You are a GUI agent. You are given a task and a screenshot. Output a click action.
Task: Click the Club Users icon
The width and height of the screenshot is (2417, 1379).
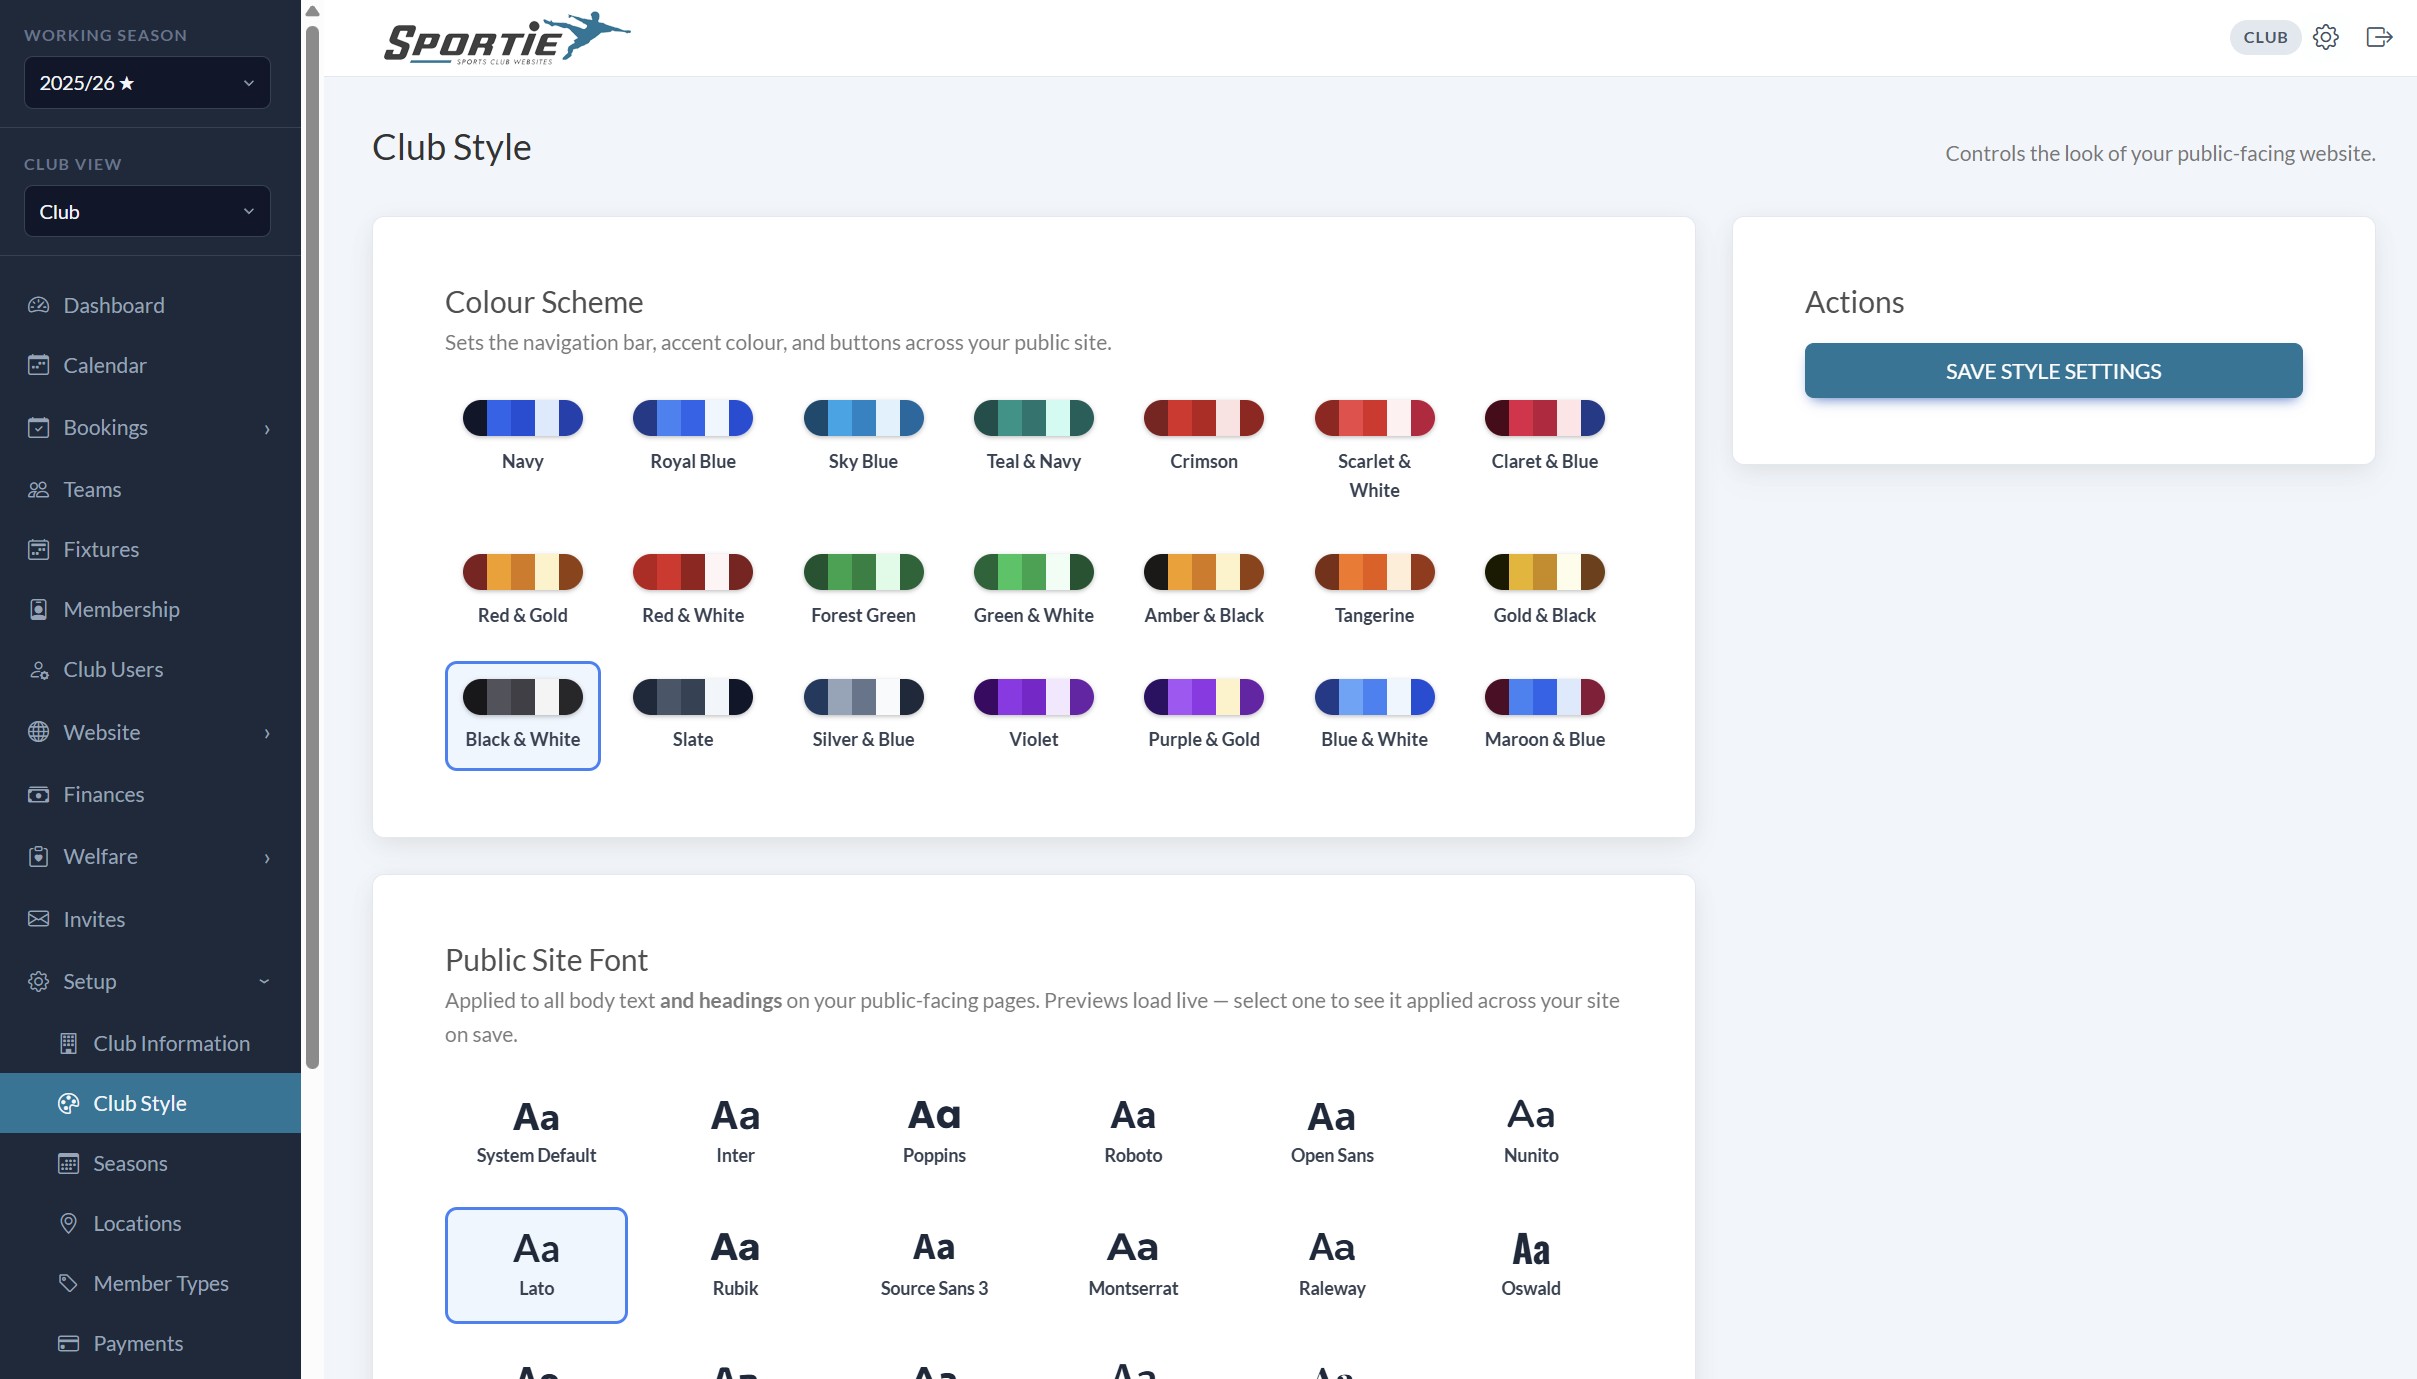tap(38, 670)
